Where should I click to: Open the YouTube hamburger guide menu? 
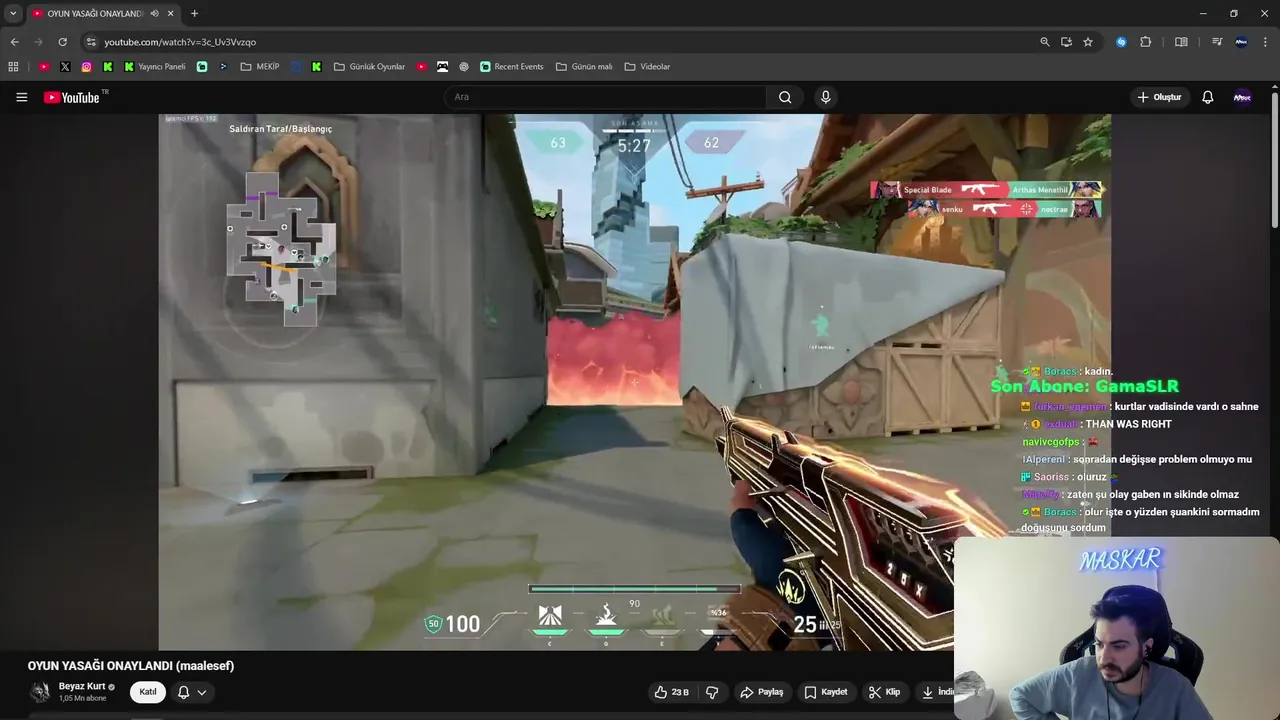pyautogui.click(x=21, y=97)
